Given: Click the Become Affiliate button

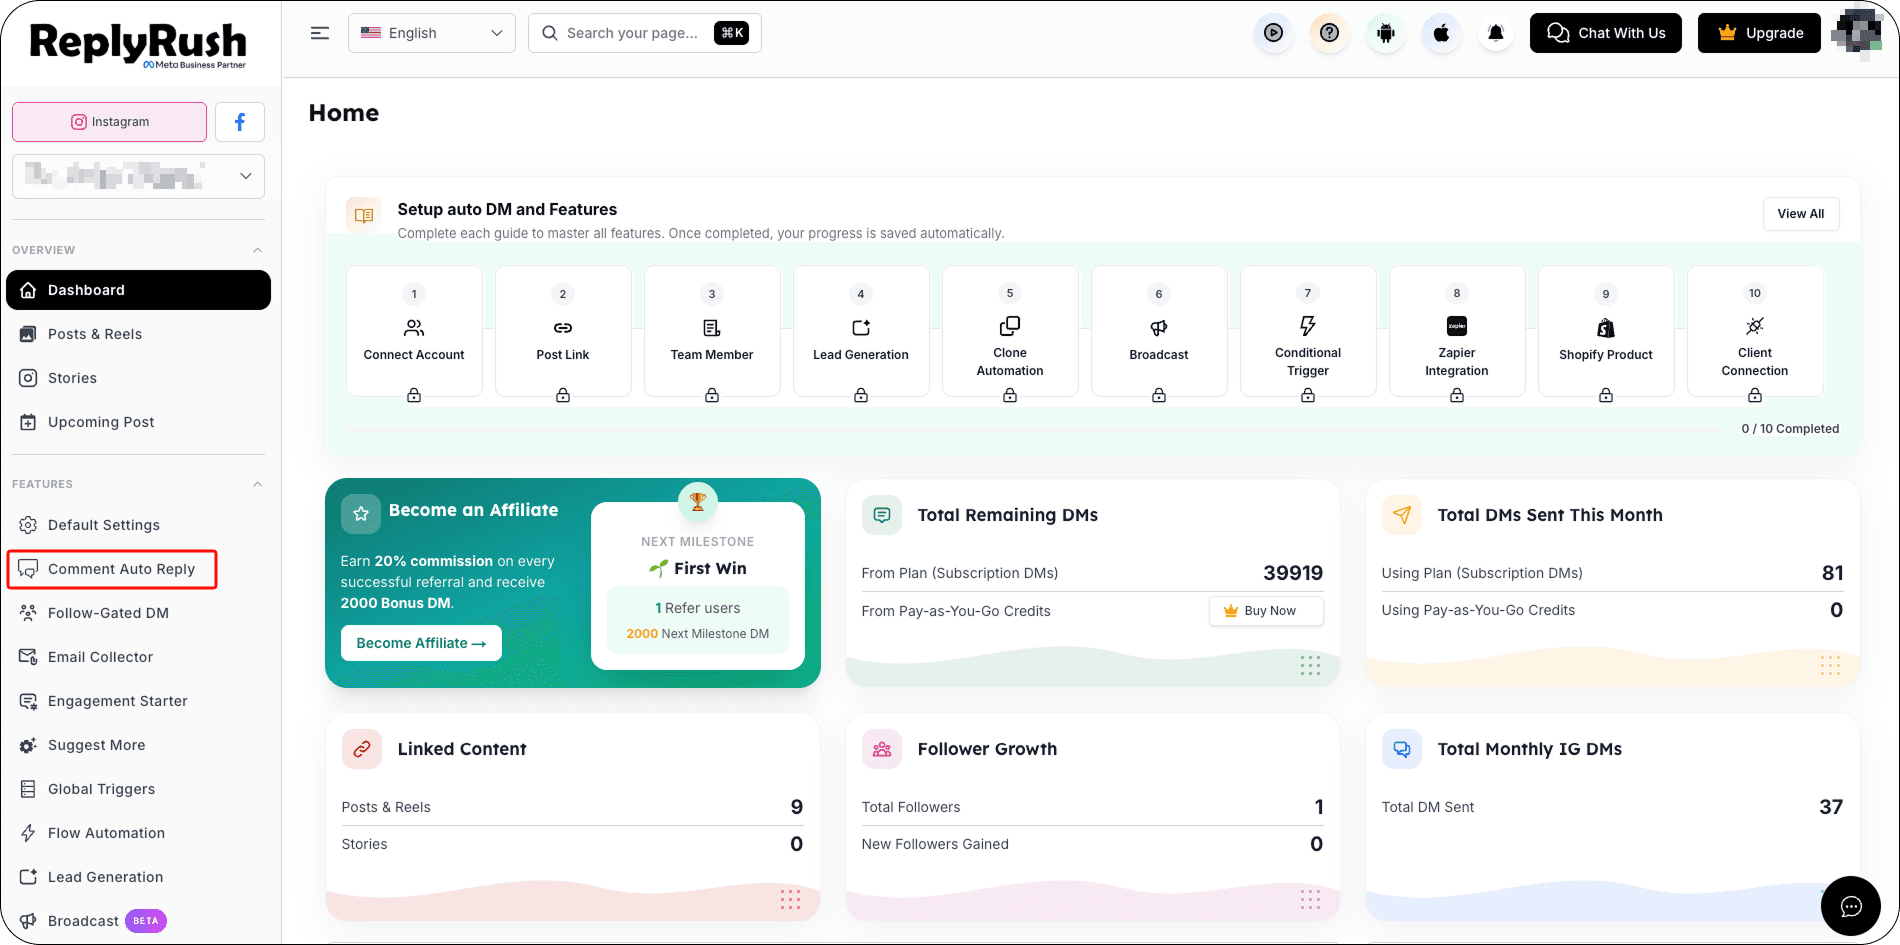Looking at the screenshot, I should click(421, 643).
